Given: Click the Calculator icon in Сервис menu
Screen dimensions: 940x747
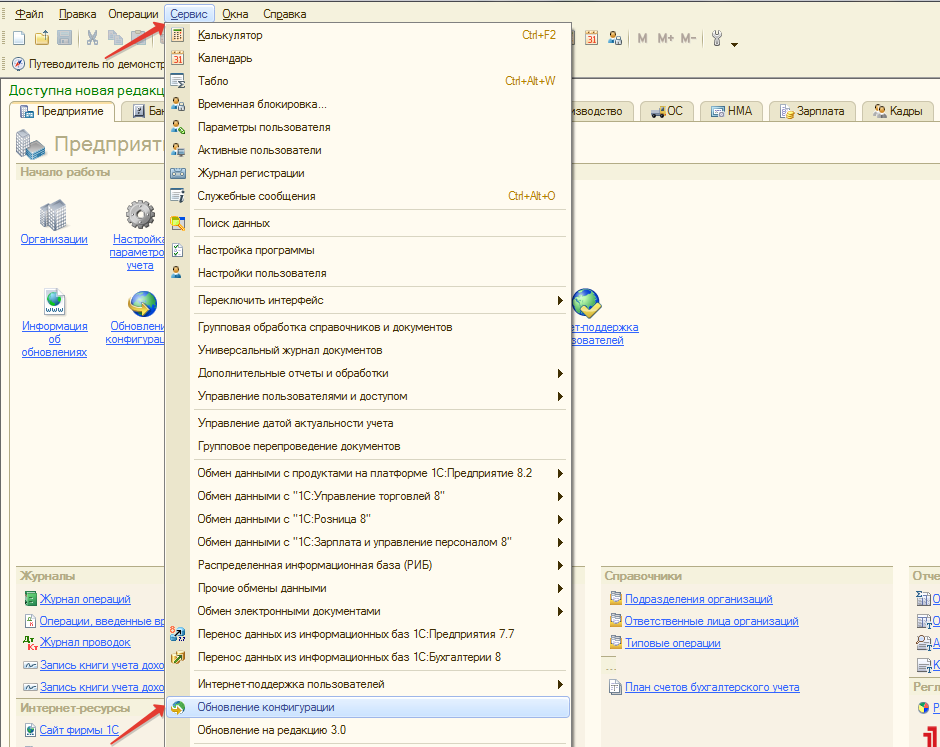Looking at the screenshot, I should pos(178,35).
